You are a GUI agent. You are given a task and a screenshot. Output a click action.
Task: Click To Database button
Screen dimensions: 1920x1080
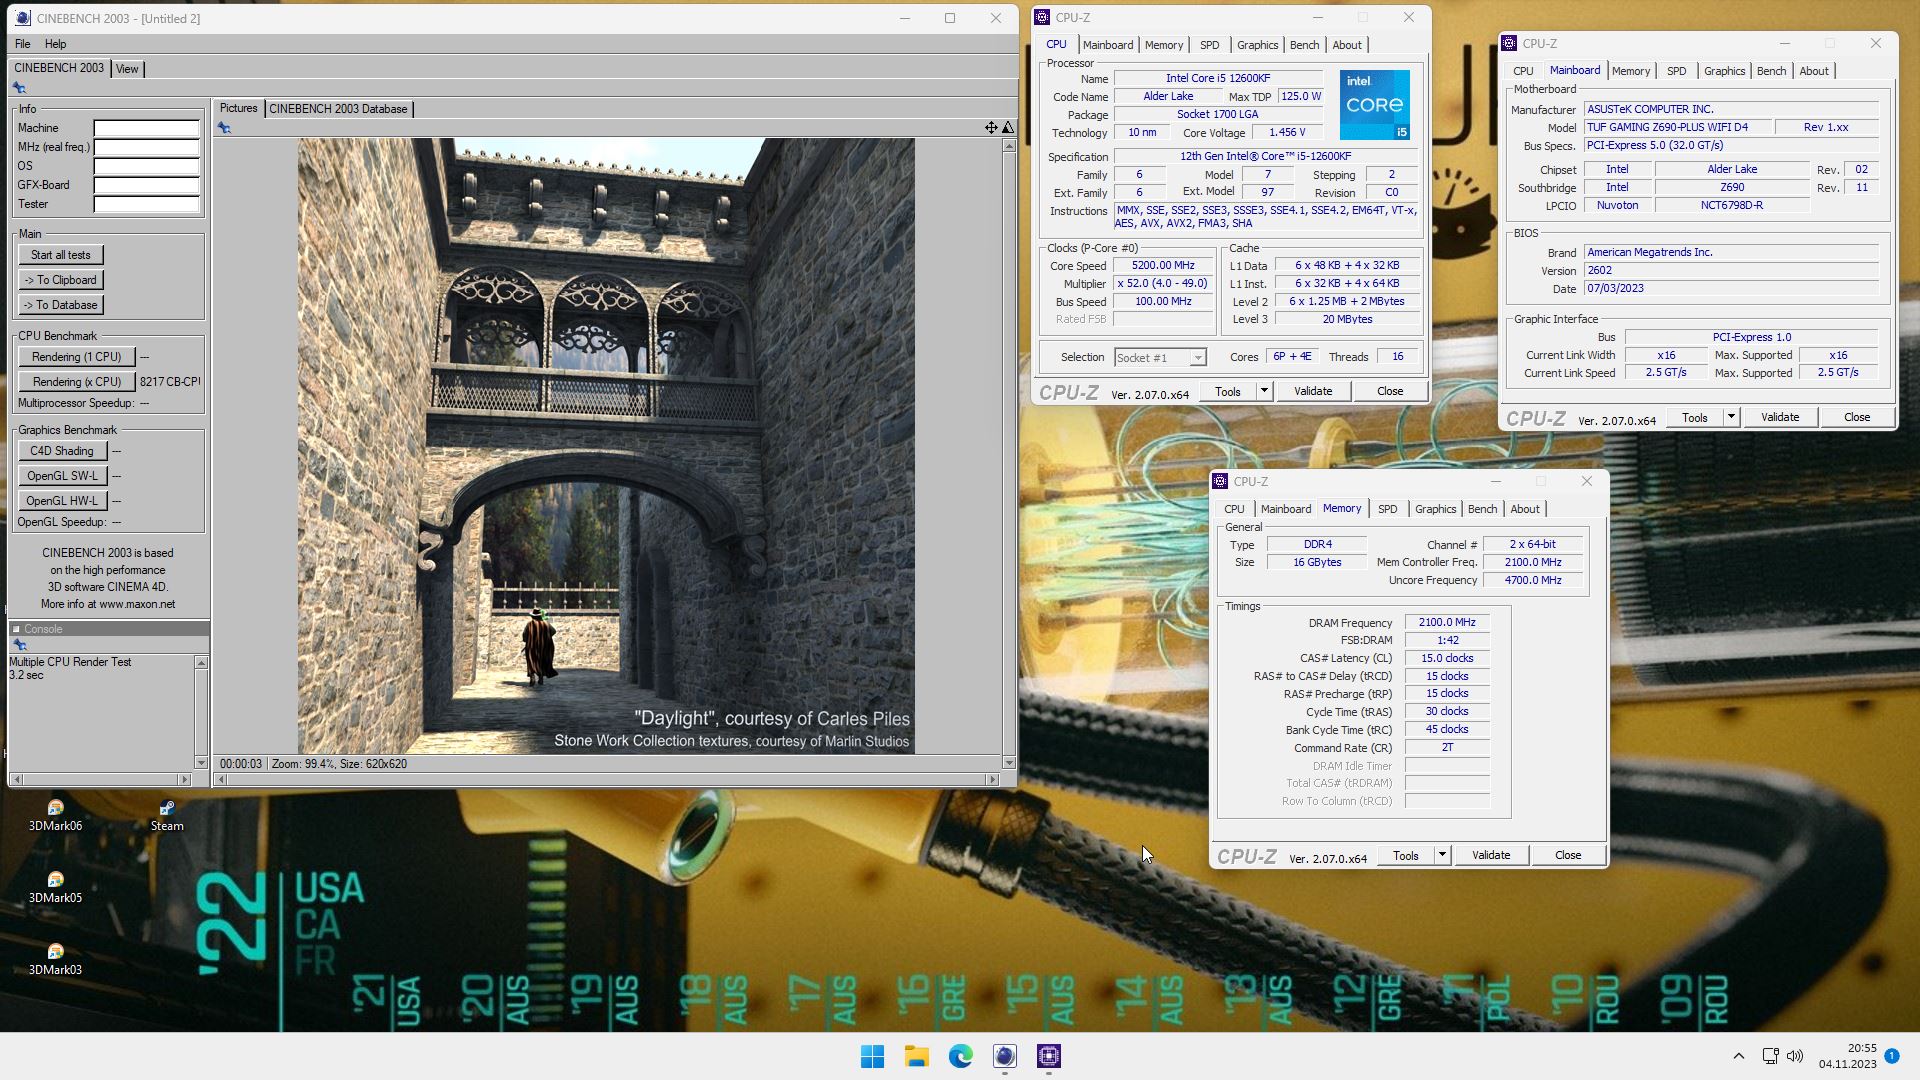[61, 305]
